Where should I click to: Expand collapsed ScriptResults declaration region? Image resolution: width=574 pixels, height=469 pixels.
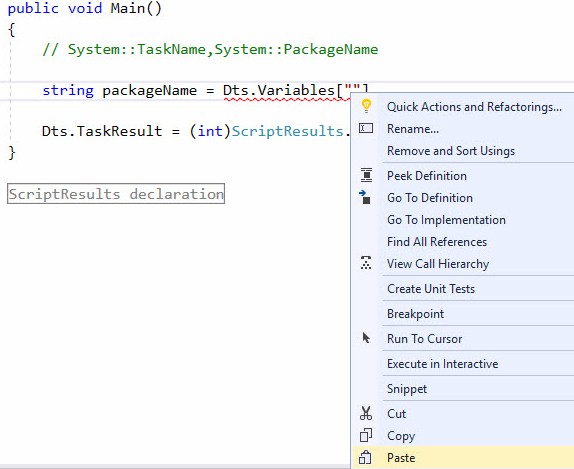(x=116, y=194)
